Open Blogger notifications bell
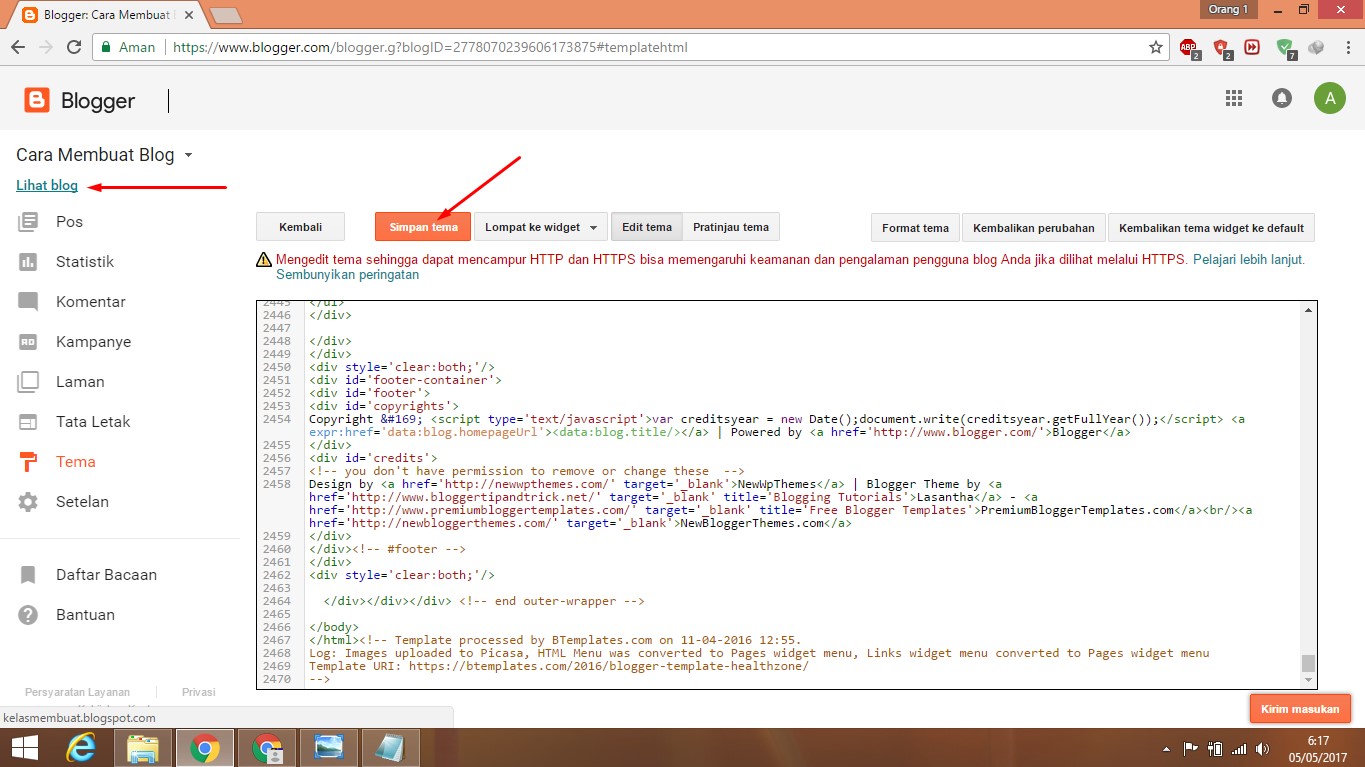The width and height of the screenshot is (1365, 767). [x=1281, y=98]
